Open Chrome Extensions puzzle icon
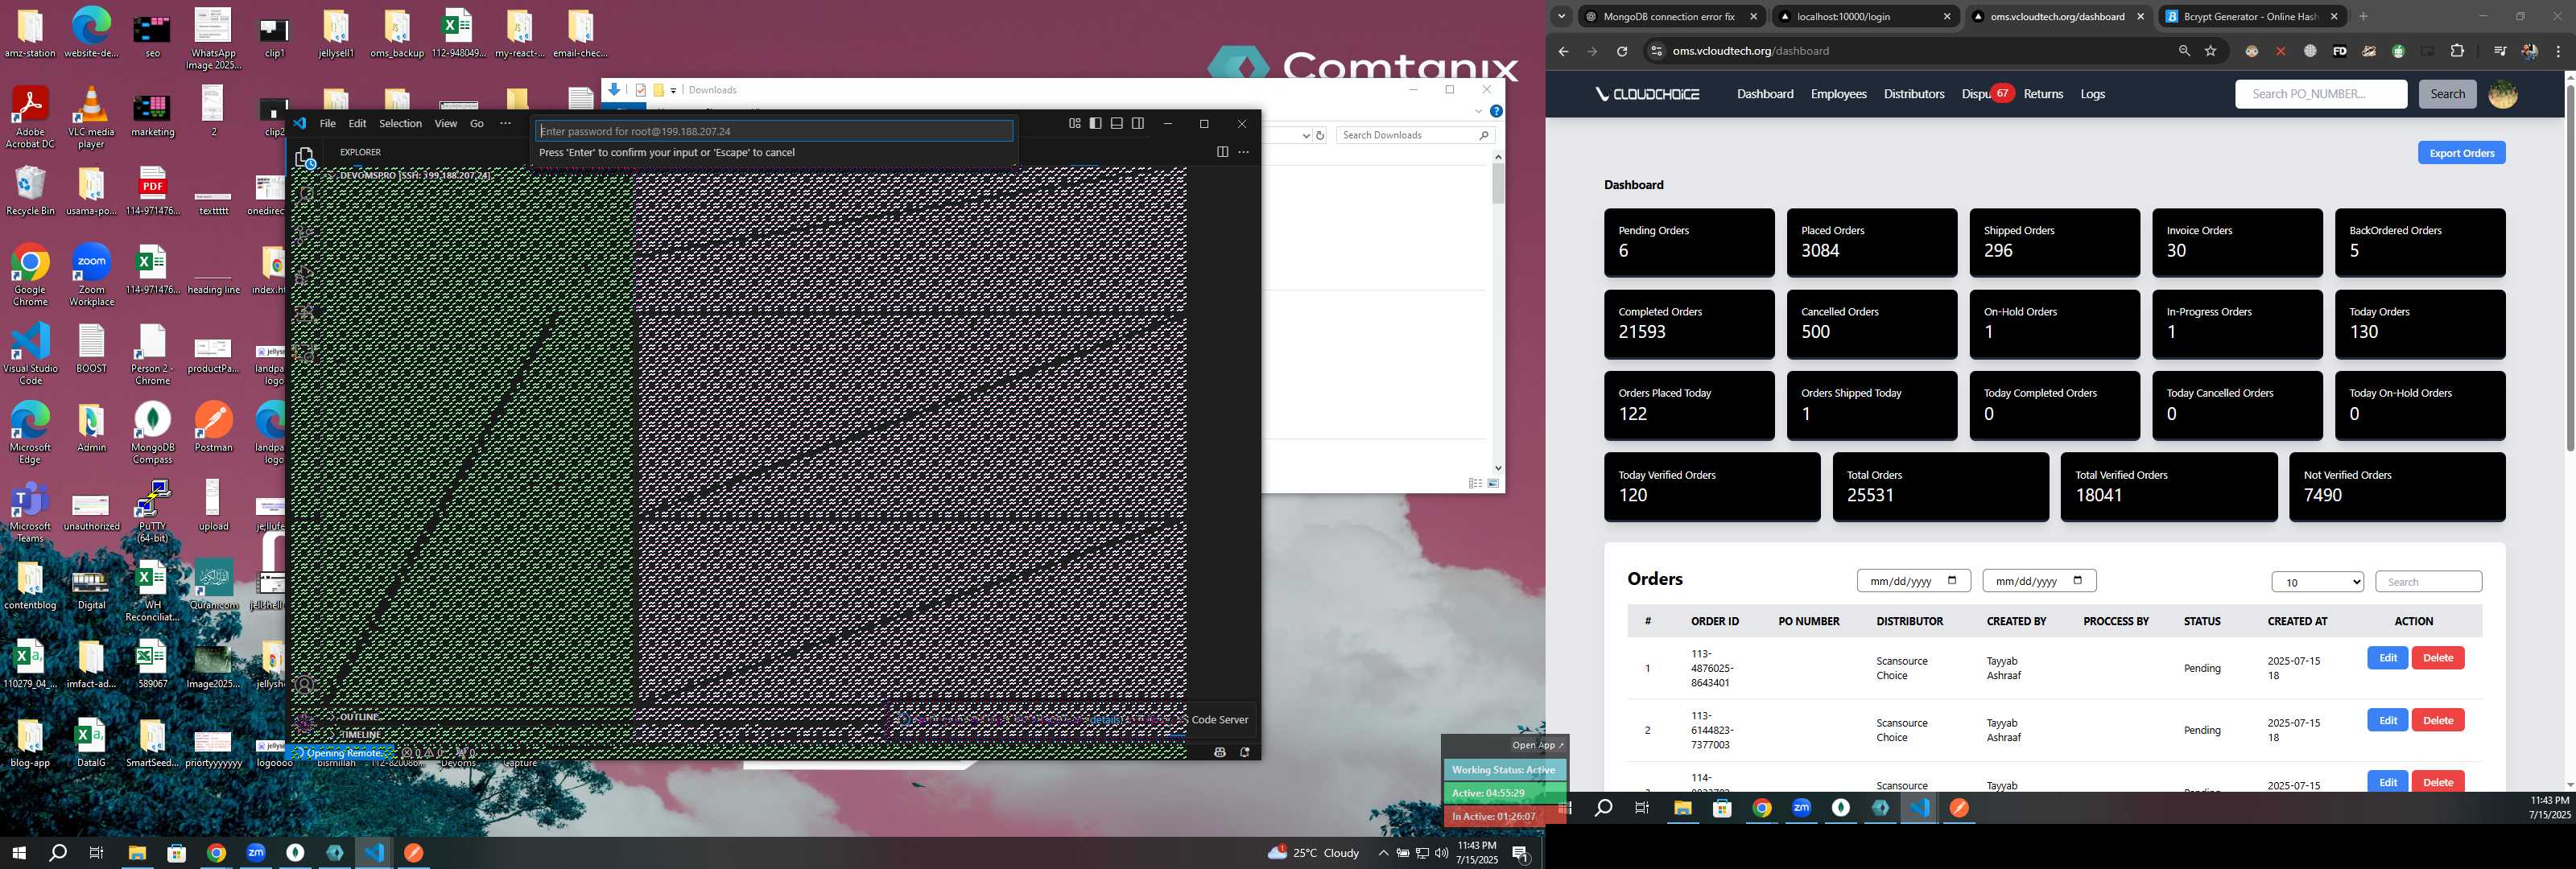 pos(2457,51)
